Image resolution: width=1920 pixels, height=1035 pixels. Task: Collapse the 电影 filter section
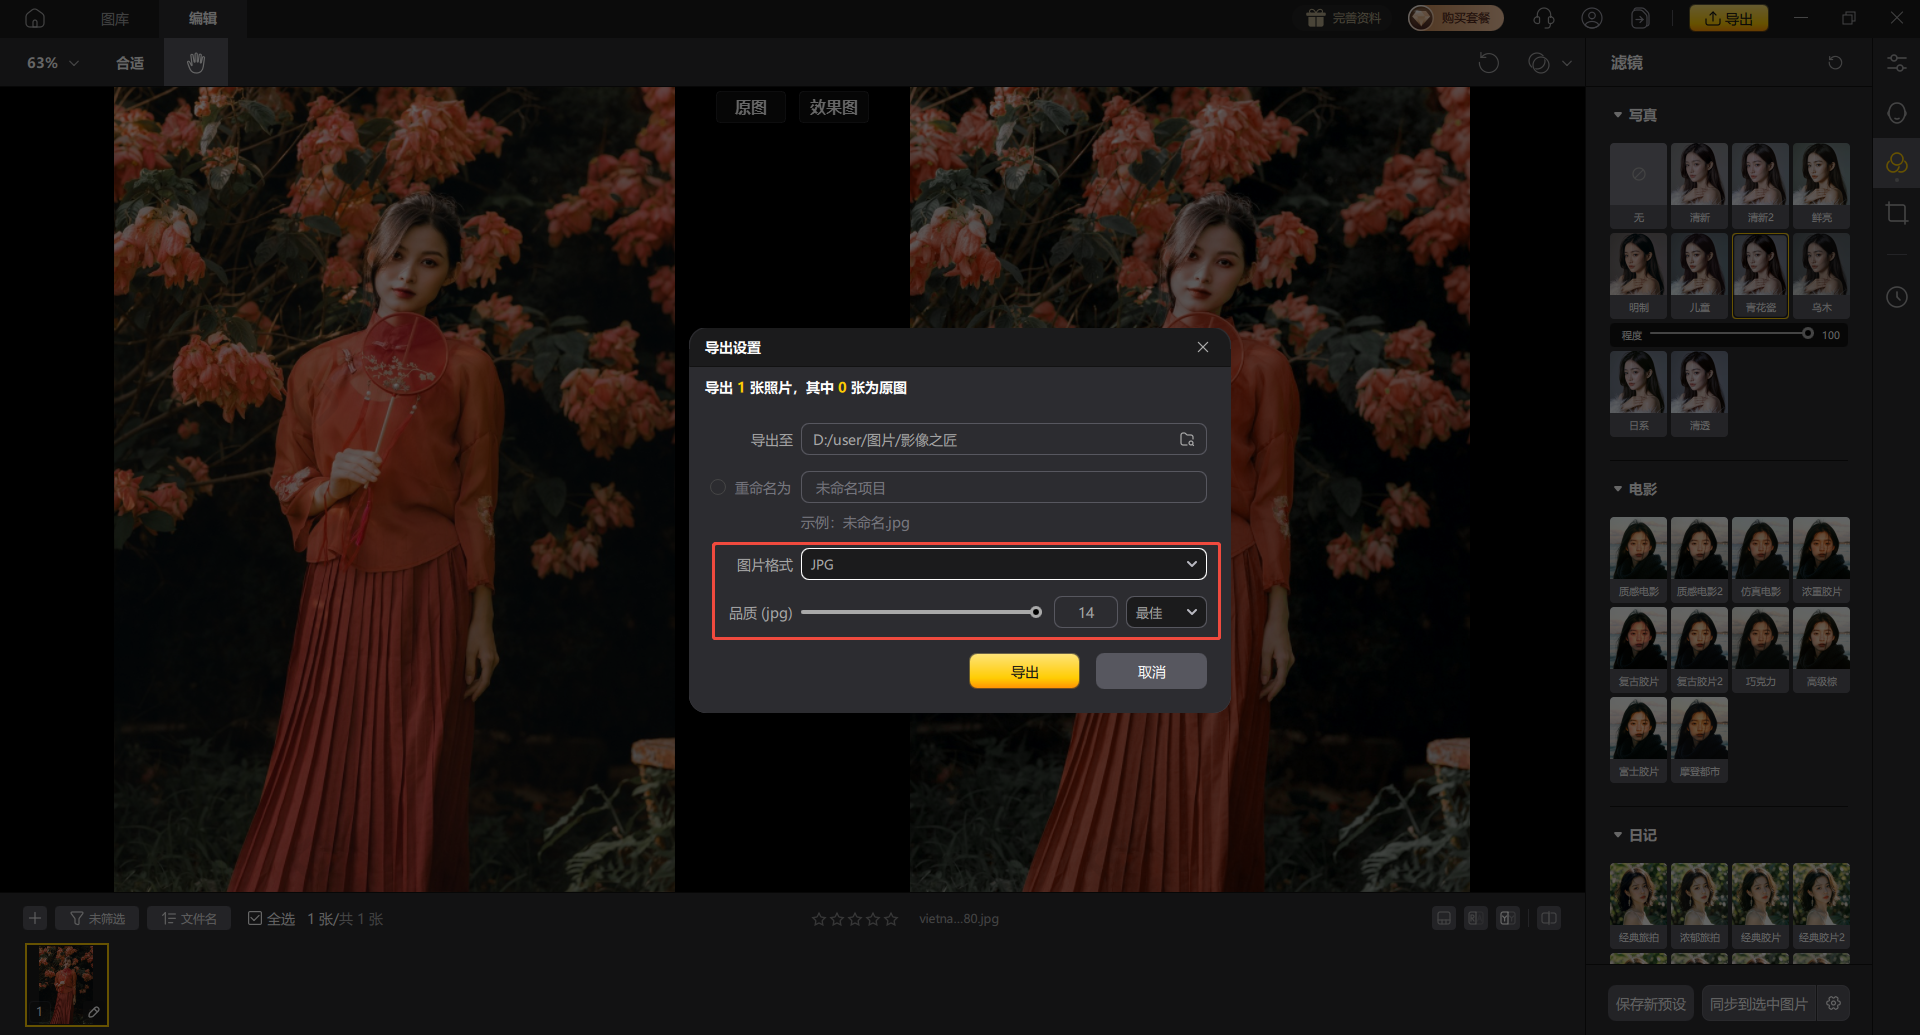pyautogui.click(x=1618, y=489)
